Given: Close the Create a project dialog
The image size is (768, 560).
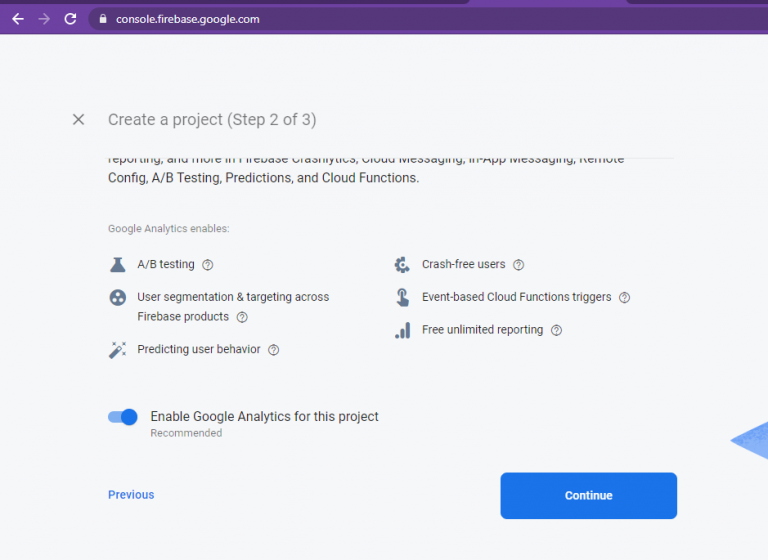Looking at the screenshot, I should [78, 120].
